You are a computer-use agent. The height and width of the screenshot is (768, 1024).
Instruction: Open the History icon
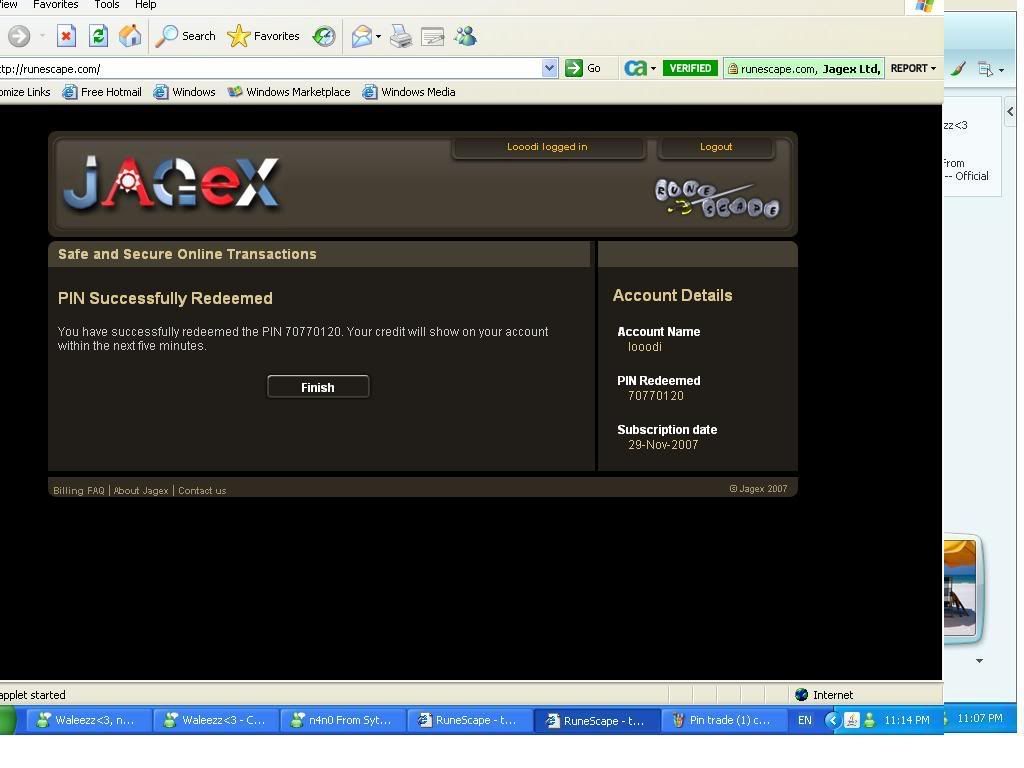pos(323,36)
